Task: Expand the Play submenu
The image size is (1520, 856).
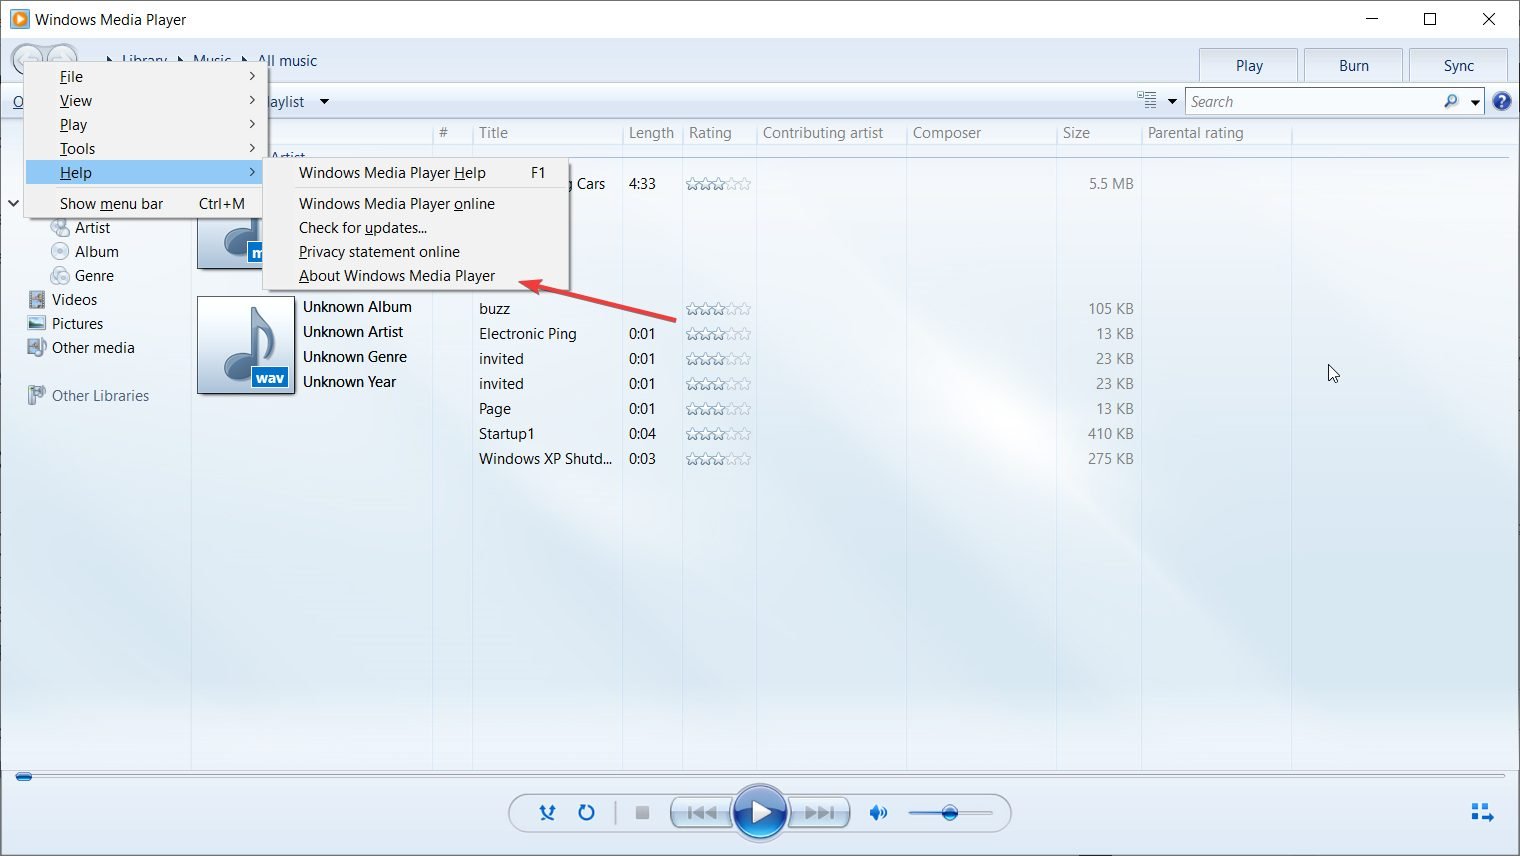Action: pyautogui.click(x=146, y=125)
